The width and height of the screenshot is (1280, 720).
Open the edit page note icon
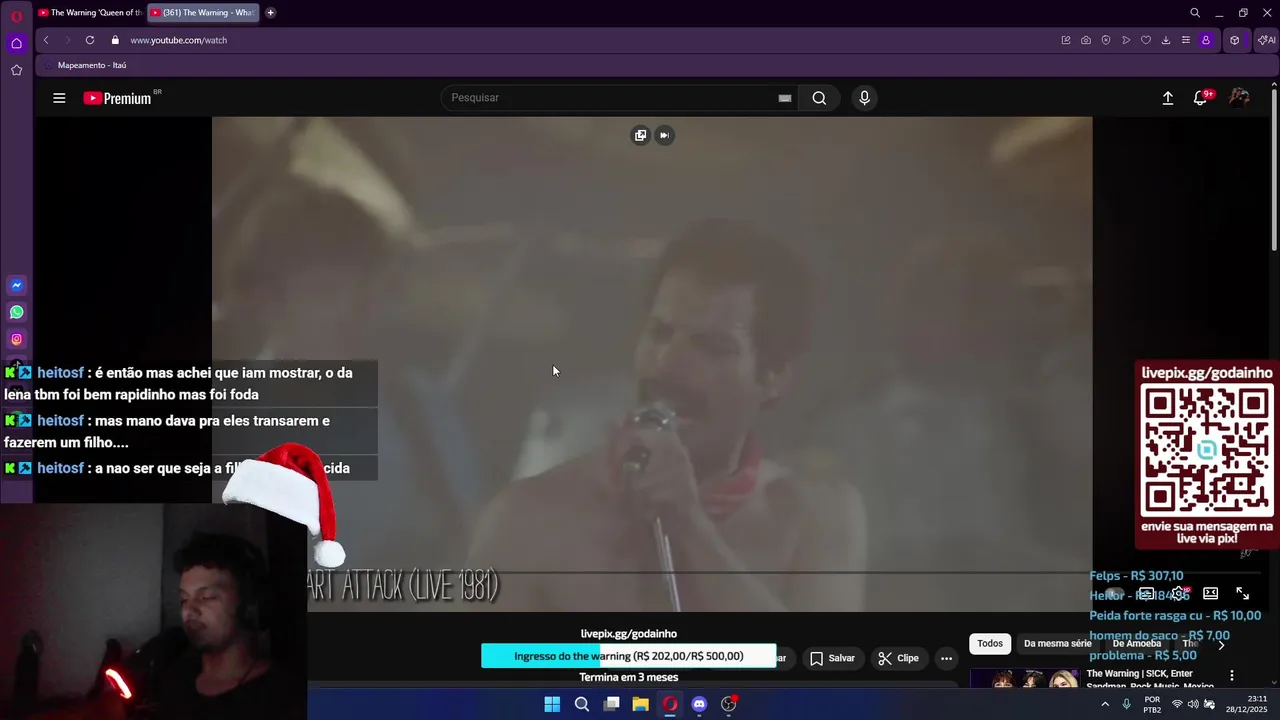coord(1066,40)
